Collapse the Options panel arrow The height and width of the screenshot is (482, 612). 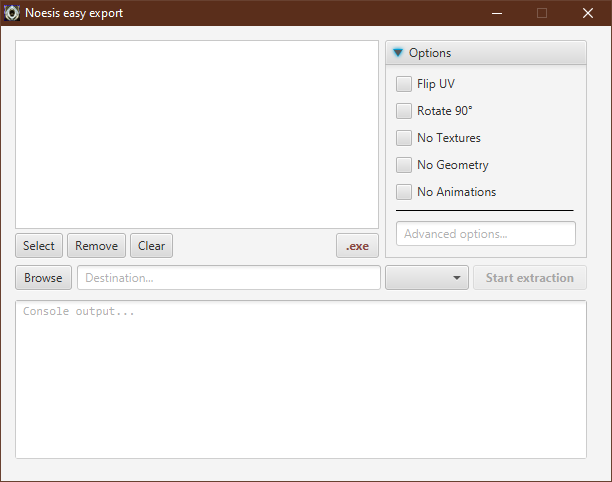[x=398, y=53]
